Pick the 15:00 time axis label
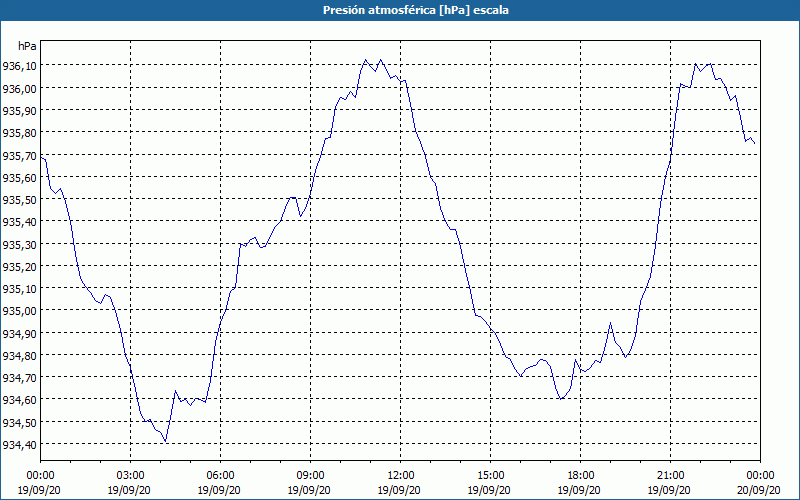Viewport: 800px width, 500px height. click(x=490, y=476)
